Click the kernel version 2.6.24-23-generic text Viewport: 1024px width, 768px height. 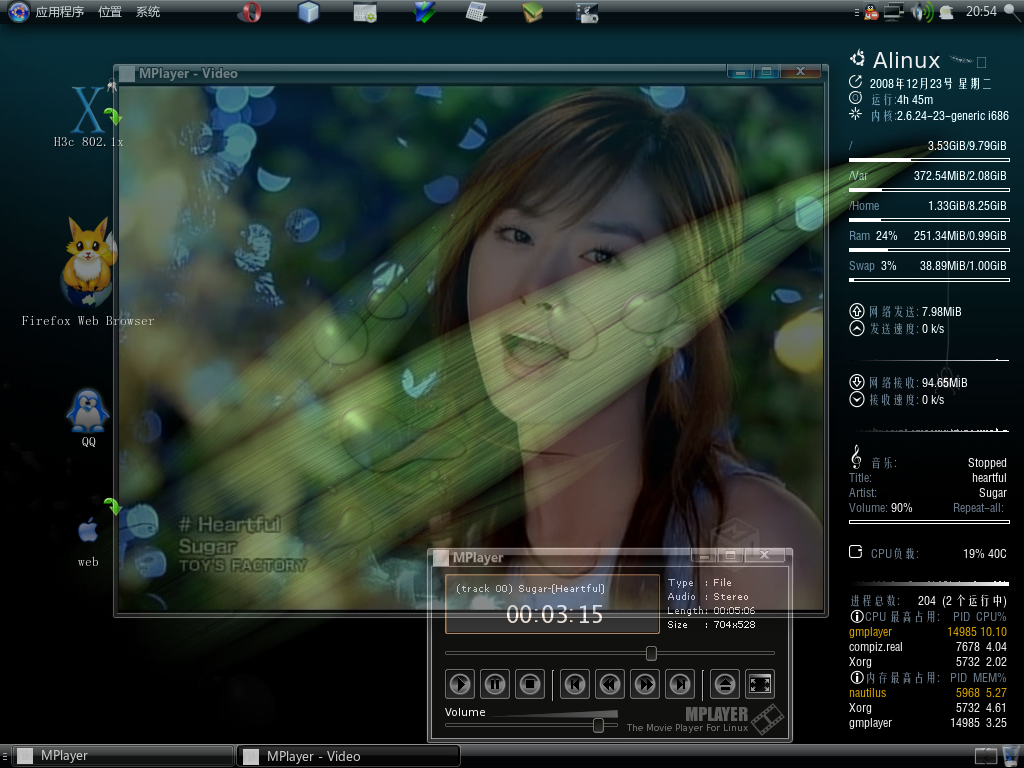point(953,116)
